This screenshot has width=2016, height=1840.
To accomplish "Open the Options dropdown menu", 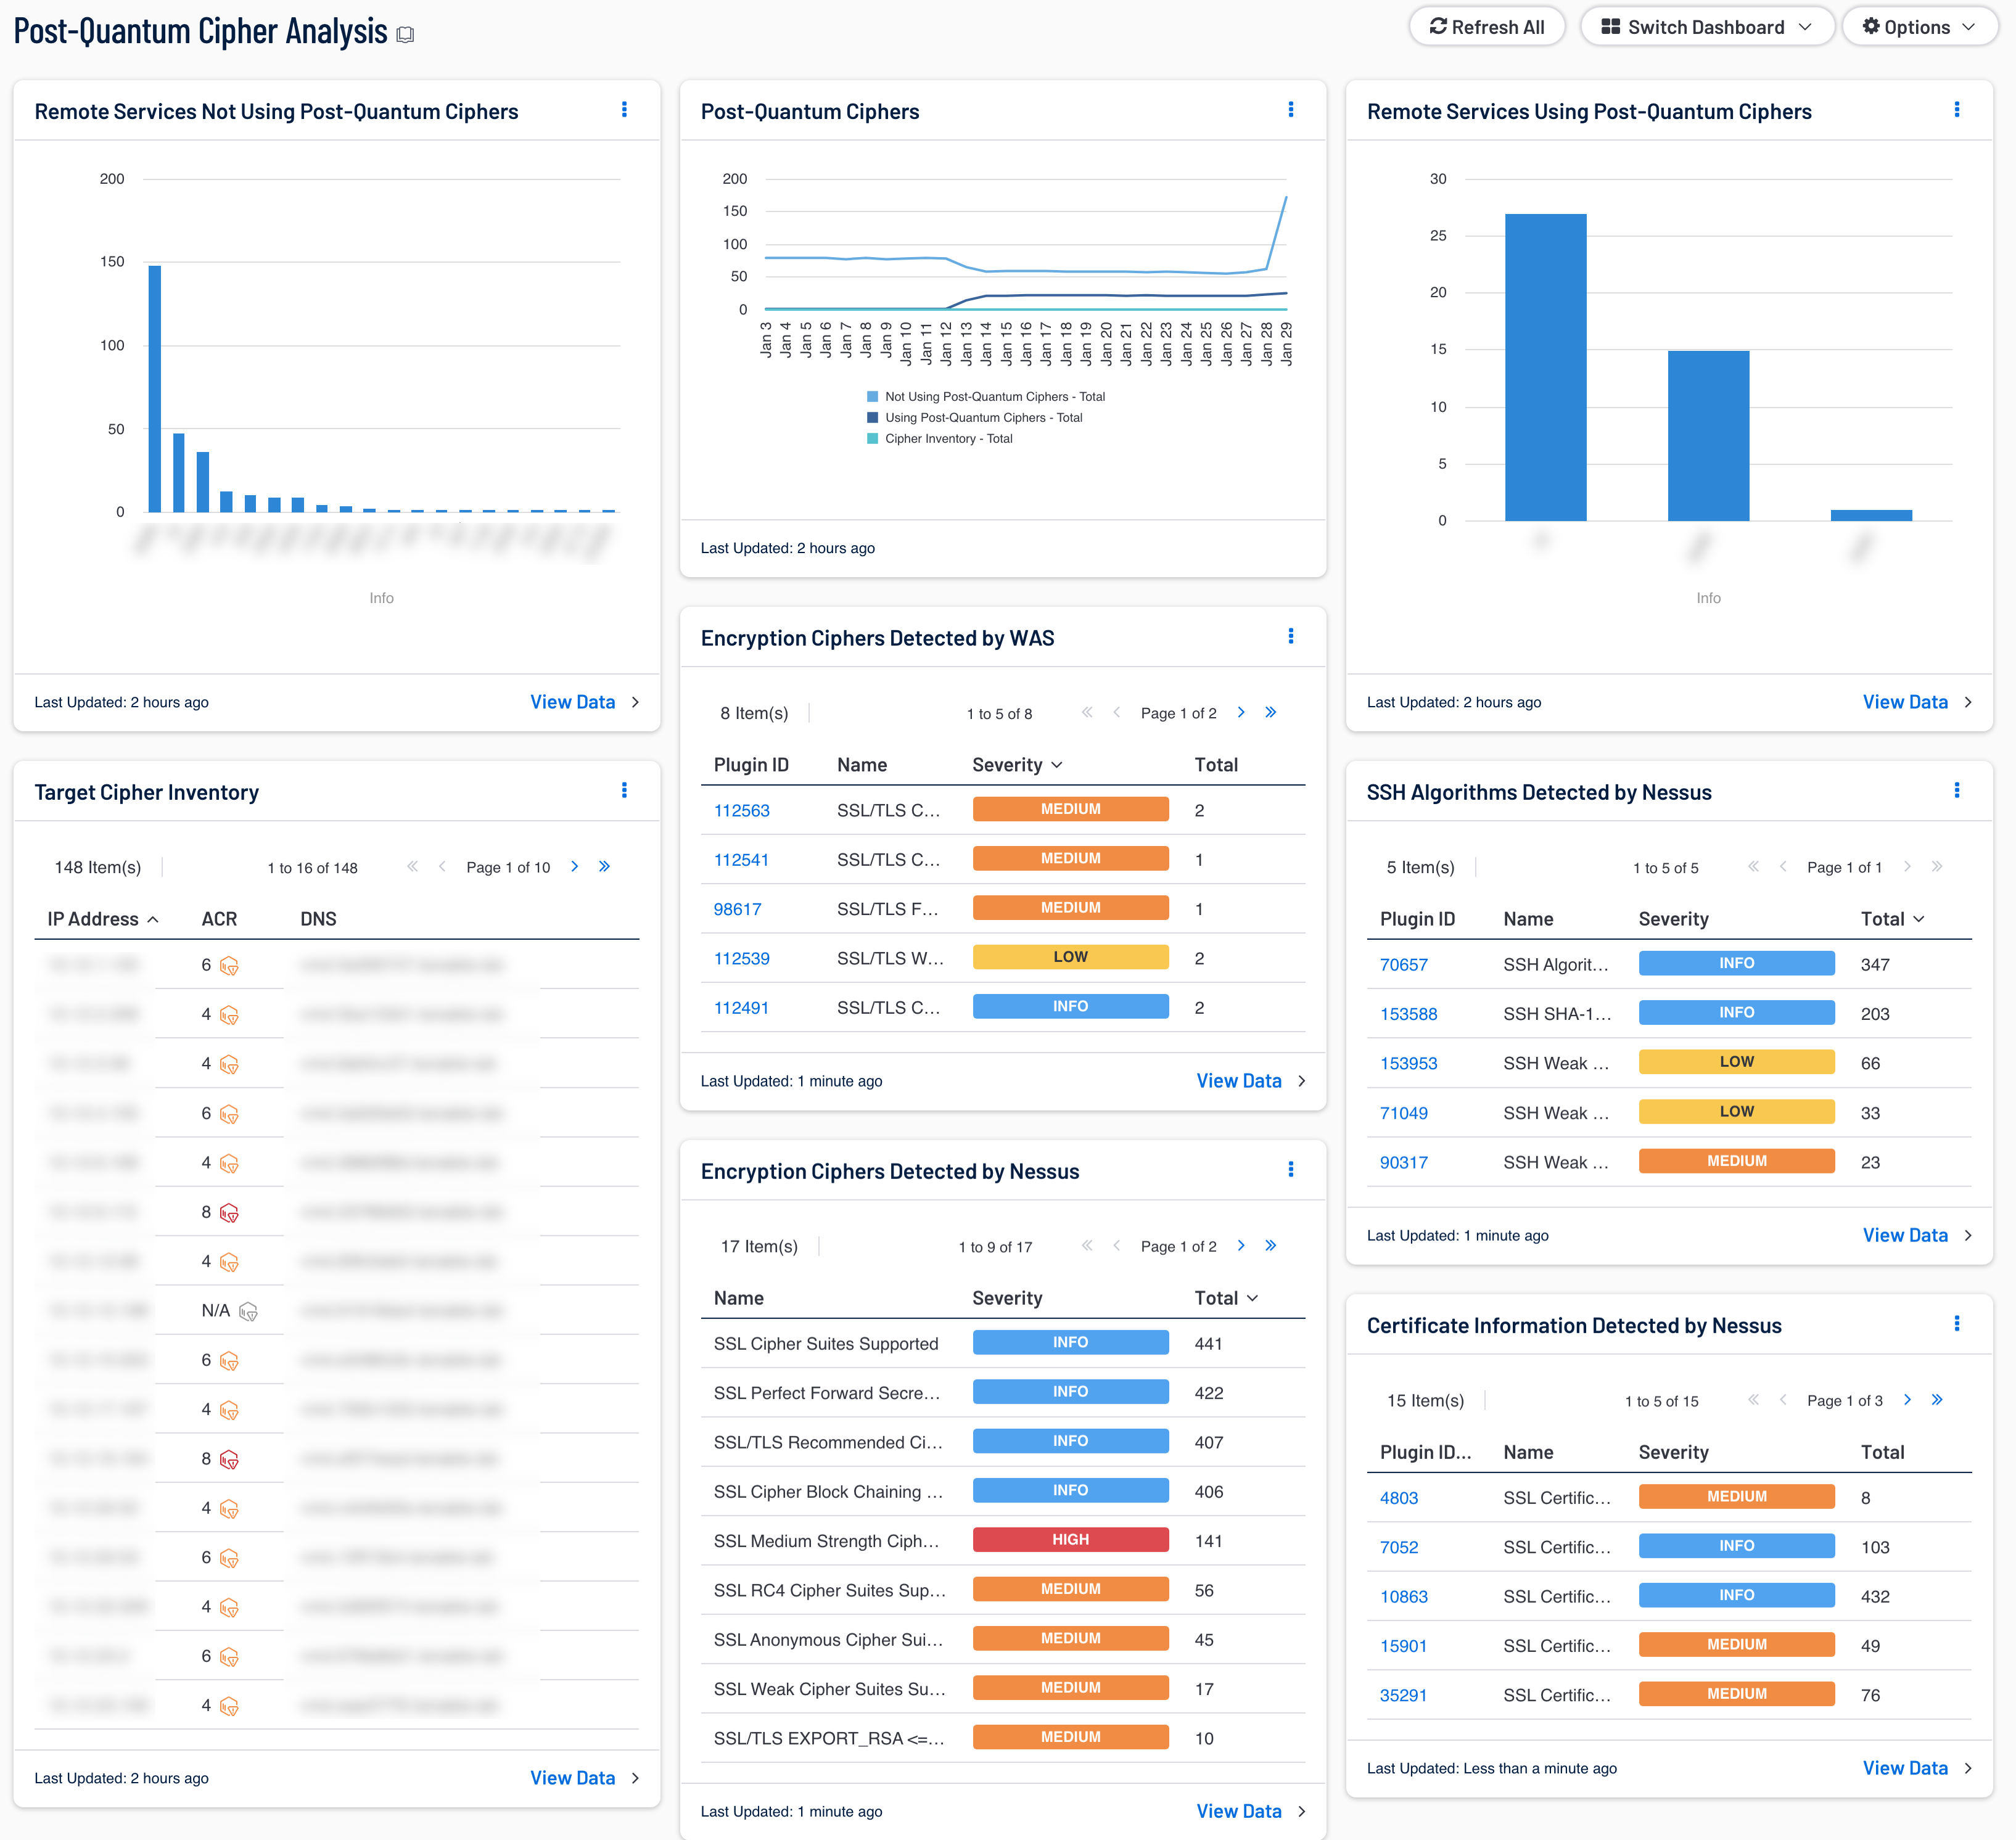I will pyautogui.click(x=1917, y=27).
